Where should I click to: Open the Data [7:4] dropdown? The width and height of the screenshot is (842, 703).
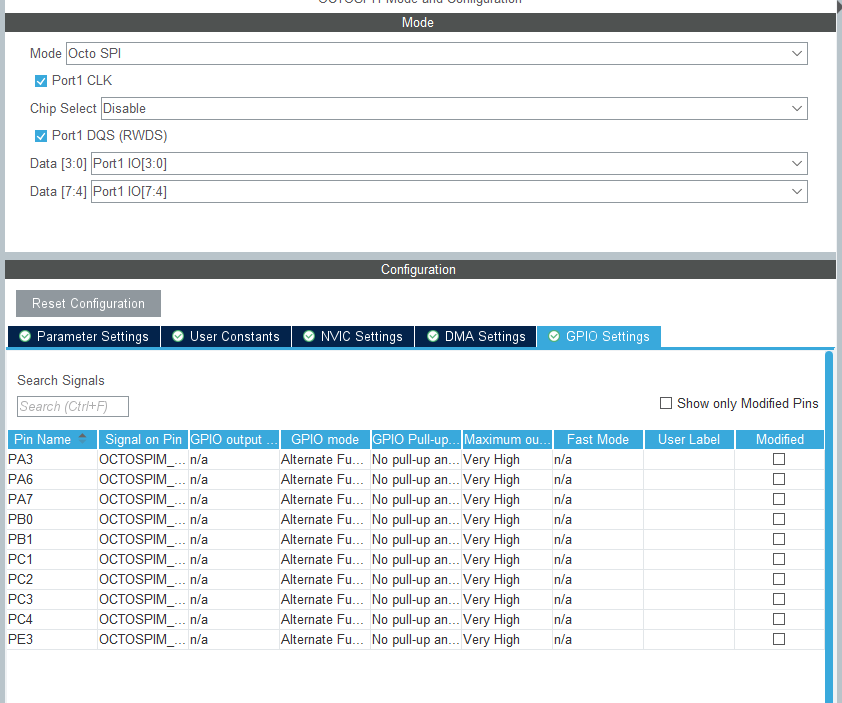coord(449,192)
